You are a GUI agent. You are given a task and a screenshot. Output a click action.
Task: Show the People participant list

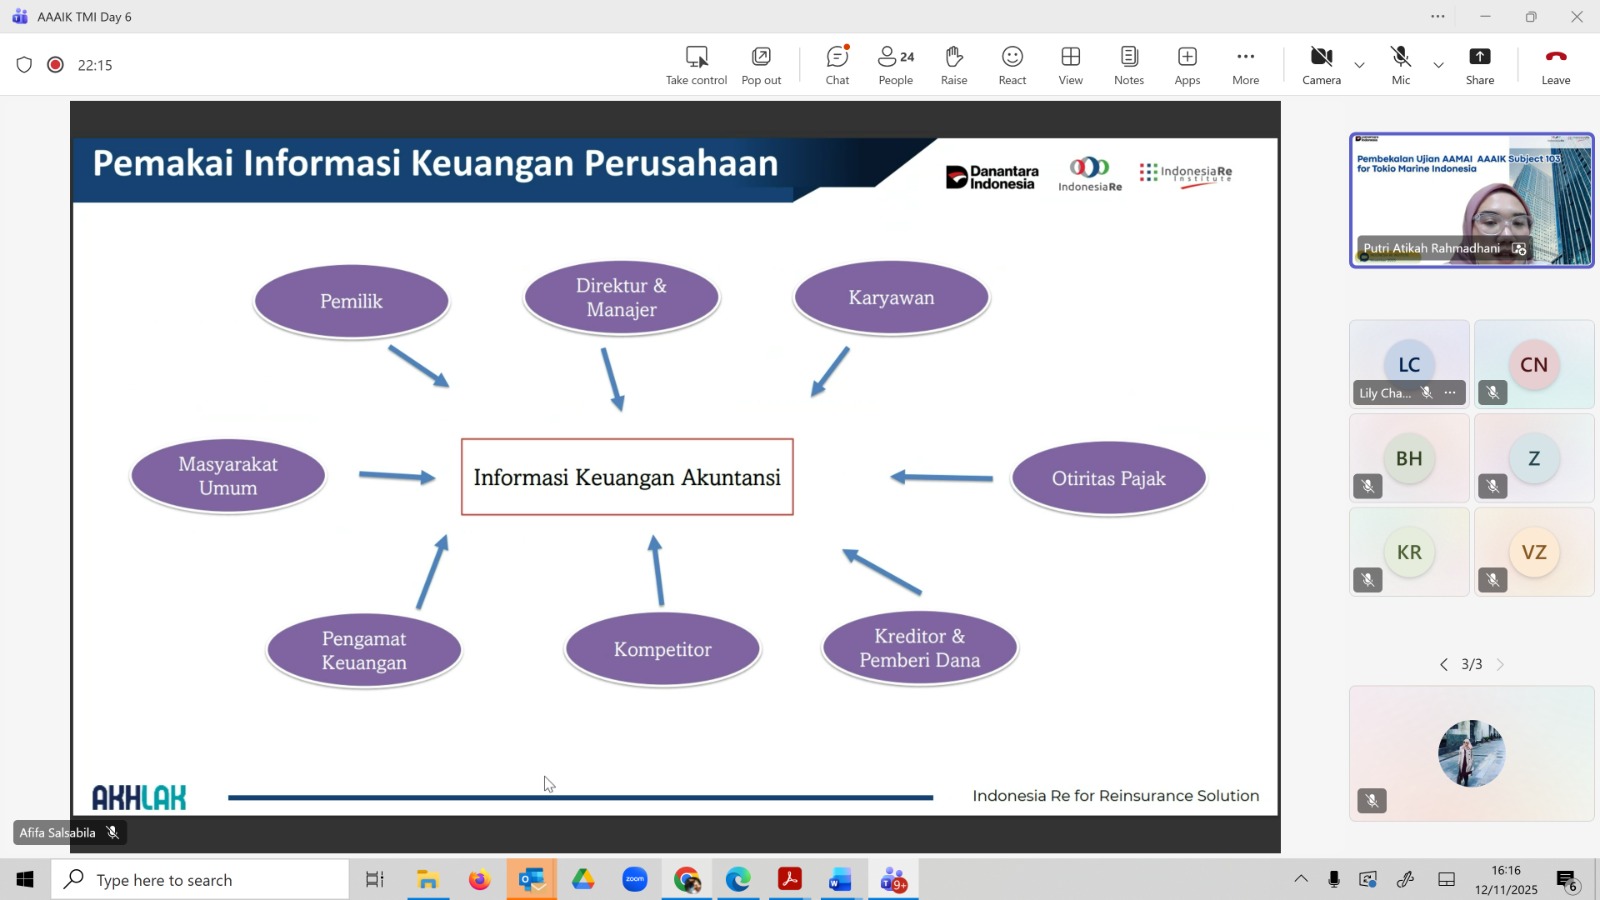click(x=895, y=66)
